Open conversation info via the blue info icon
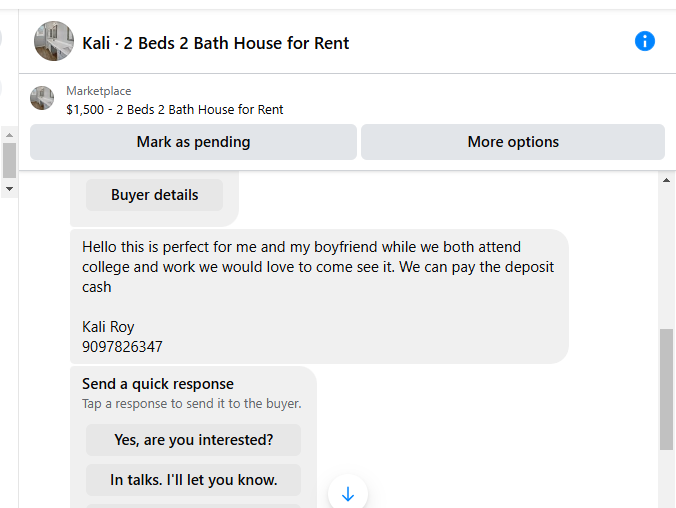 click(645, 41)
